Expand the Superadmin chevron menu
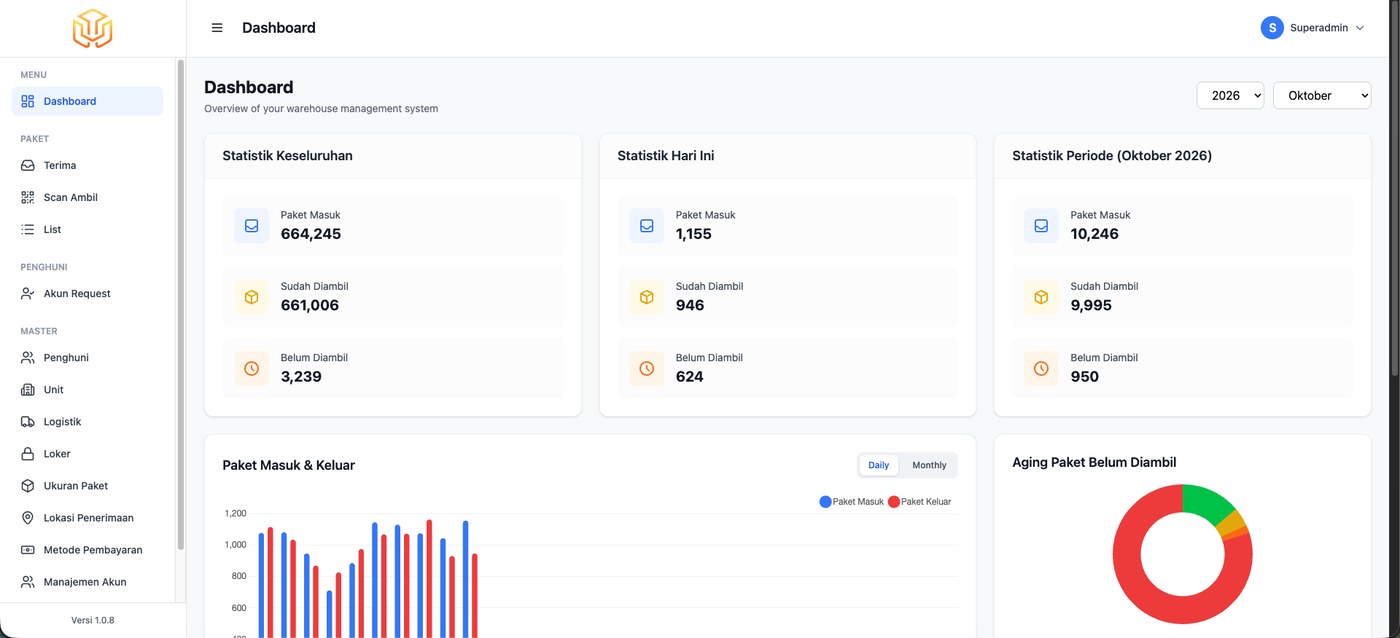Viewport: 1400px width, 638px height. coord(1359,28)
